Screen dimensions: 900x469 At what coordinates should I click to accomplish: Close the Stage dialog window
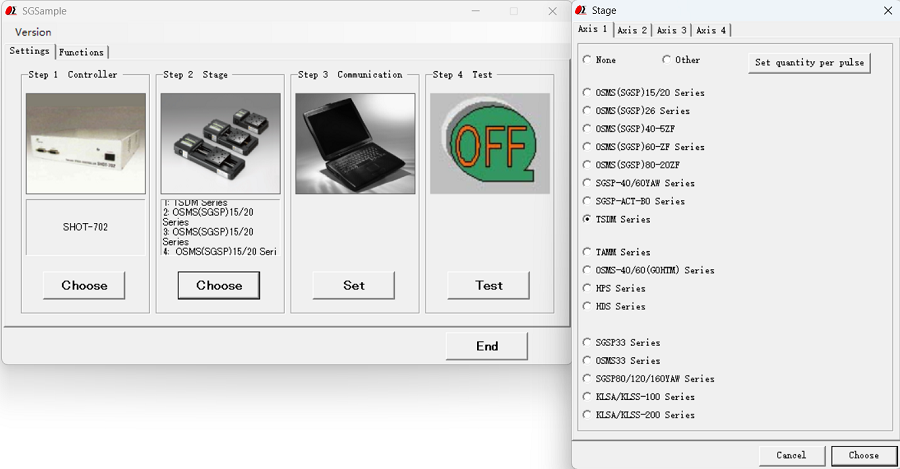coord(887,11)
